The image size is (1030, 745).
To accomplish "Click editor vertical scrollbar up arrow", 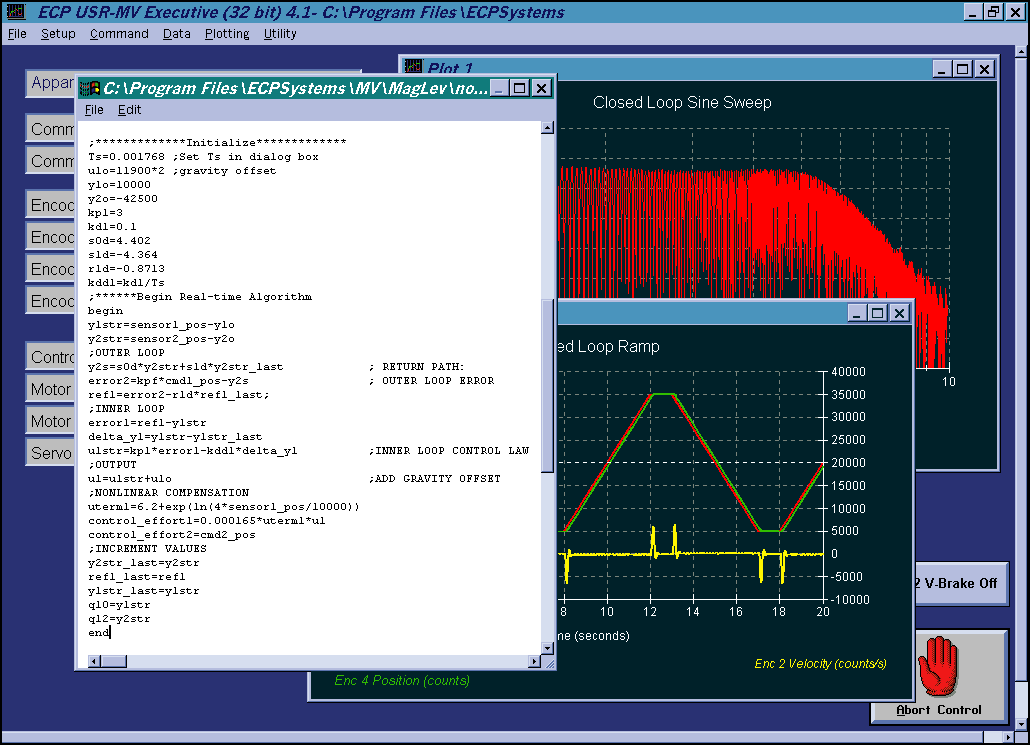I will [x=547, y=128].
